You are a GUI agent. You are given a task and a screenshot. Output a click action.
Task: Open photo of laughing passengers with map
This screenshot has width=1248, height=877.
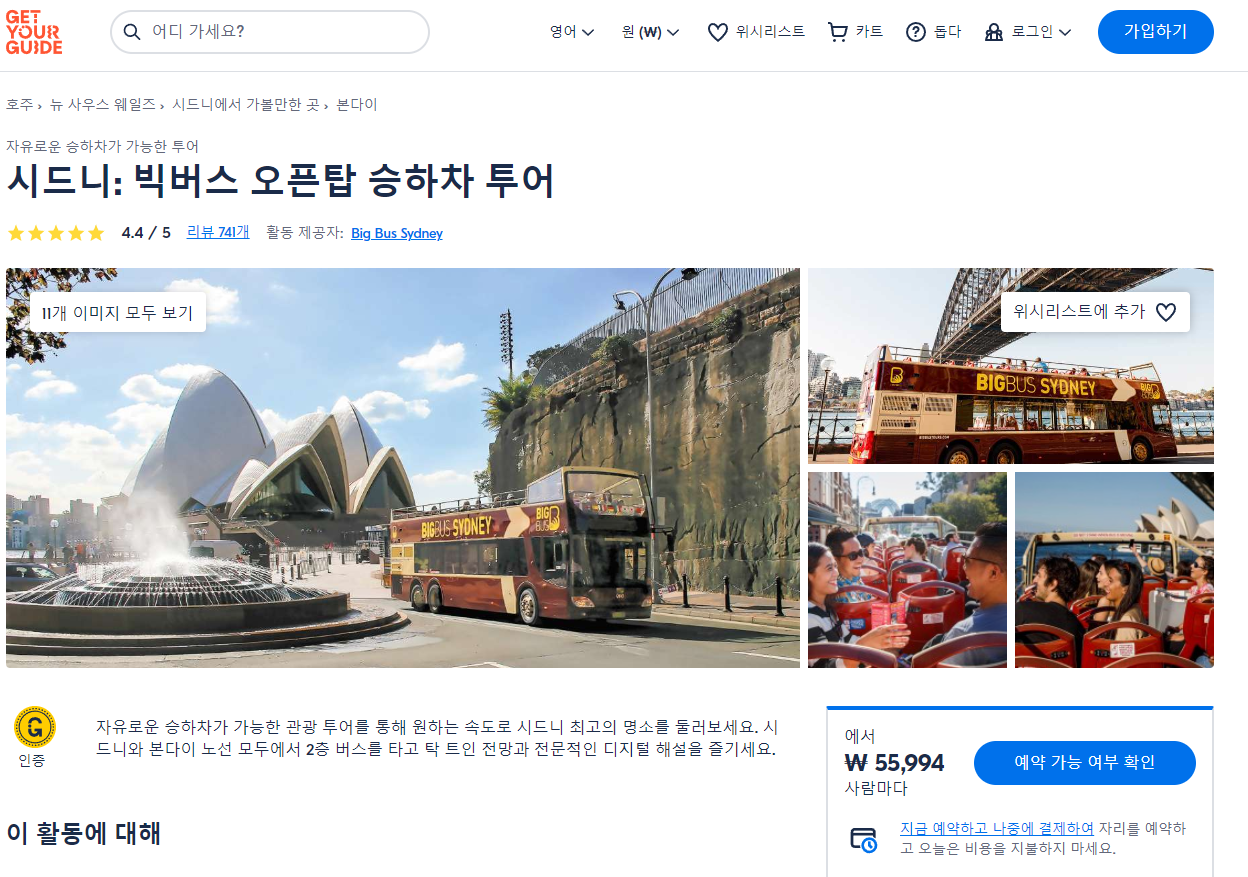coord(907,570)
